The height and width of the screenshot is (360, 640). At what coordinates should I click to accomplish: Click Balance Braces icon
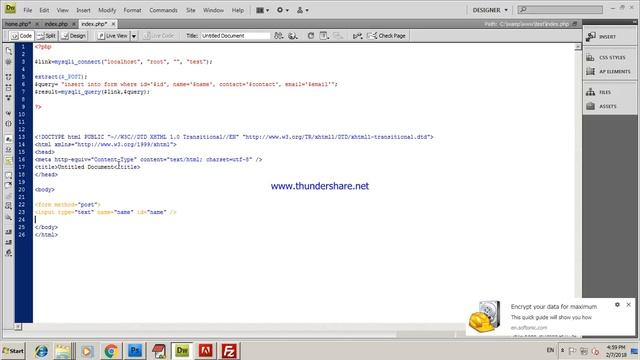click(x=9, y=124)
